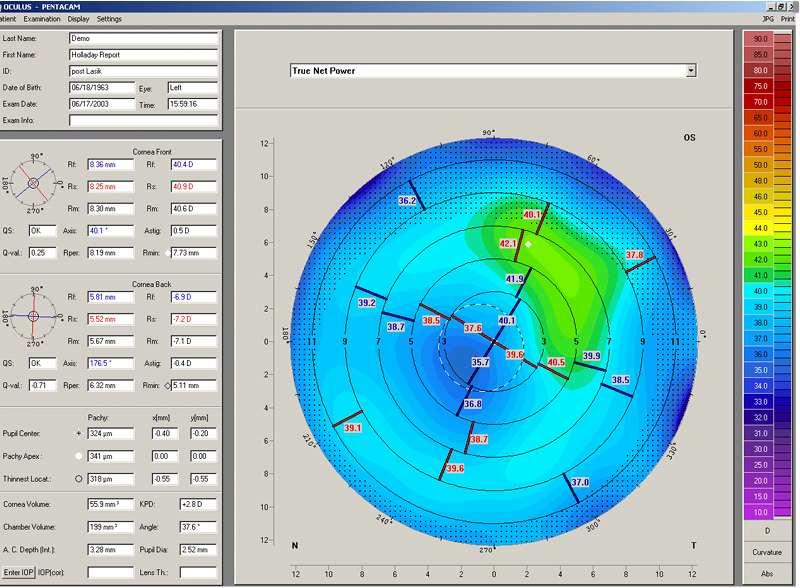Click the Curvature label under color scale

pyautogui.click(x=767, y=552)
